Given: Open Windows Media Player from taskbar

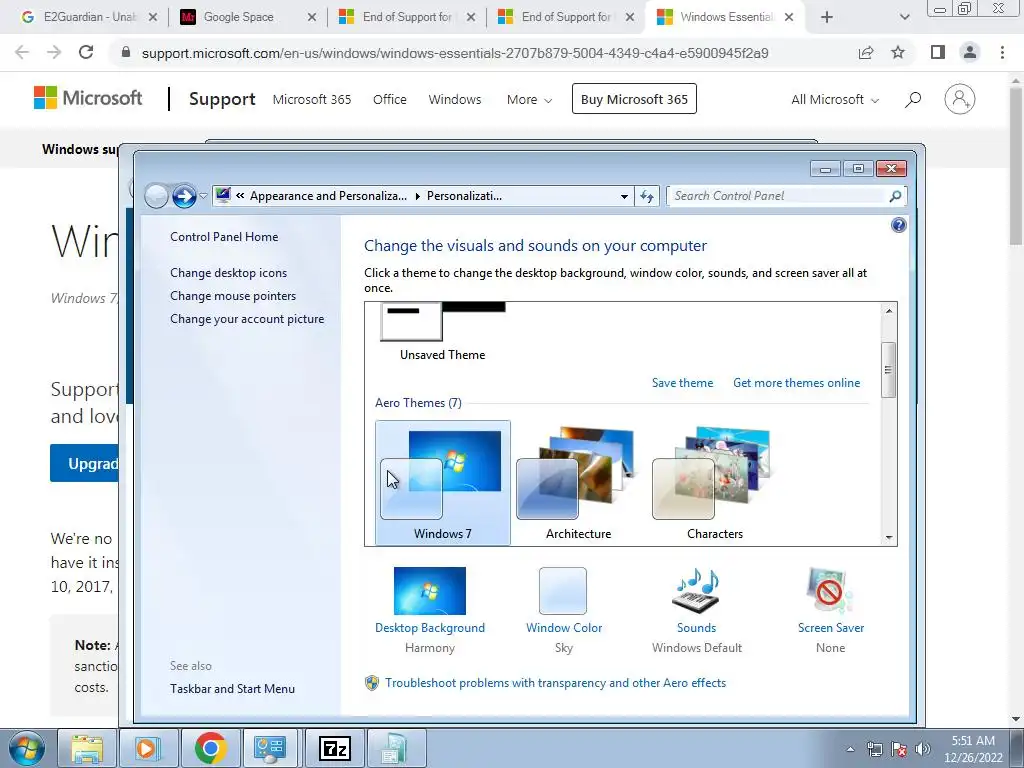Looking at the screenshot, I should tap(148, 748).
